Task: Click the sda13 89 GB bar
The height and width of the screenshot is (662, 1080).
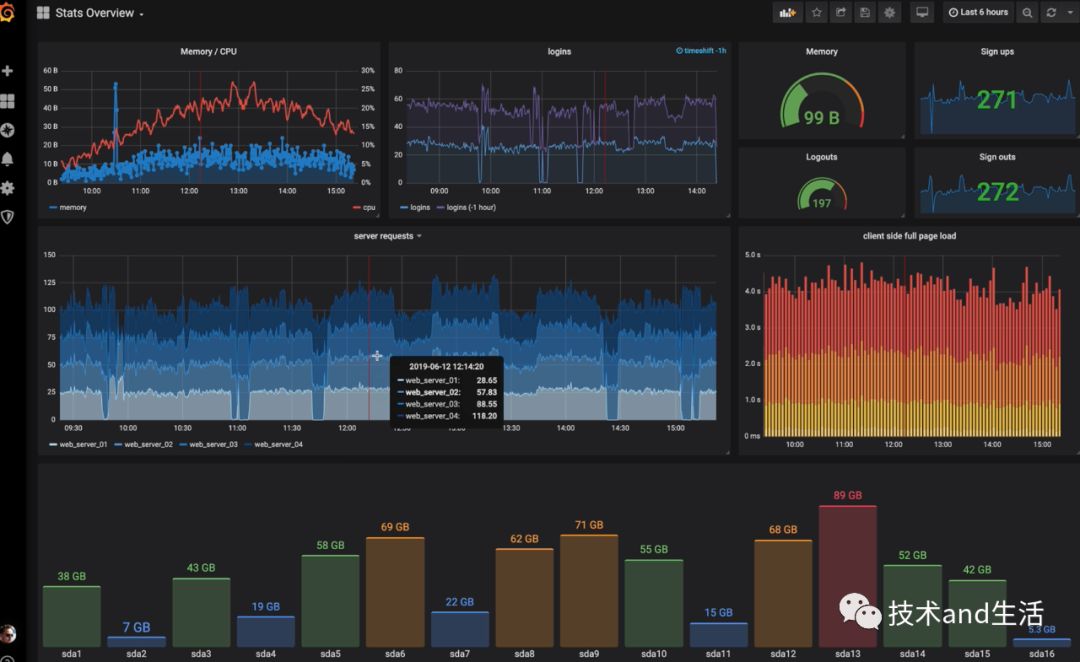Action: click(848, 576)
